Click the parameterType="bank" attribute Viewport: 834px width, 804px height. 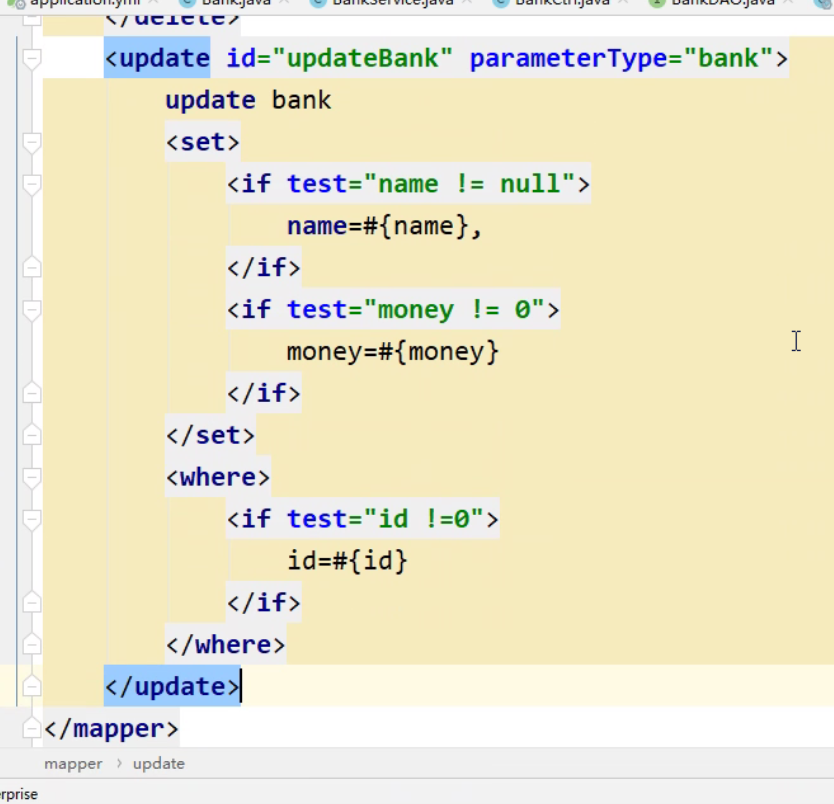[x=622, y=58]
